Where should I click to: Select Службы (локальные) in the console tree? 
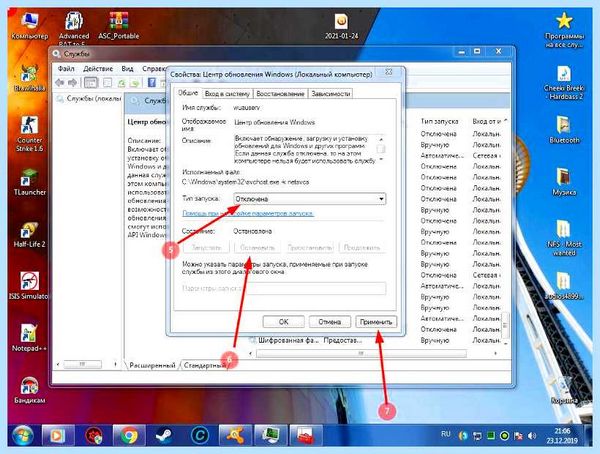[x=89, y=99]
